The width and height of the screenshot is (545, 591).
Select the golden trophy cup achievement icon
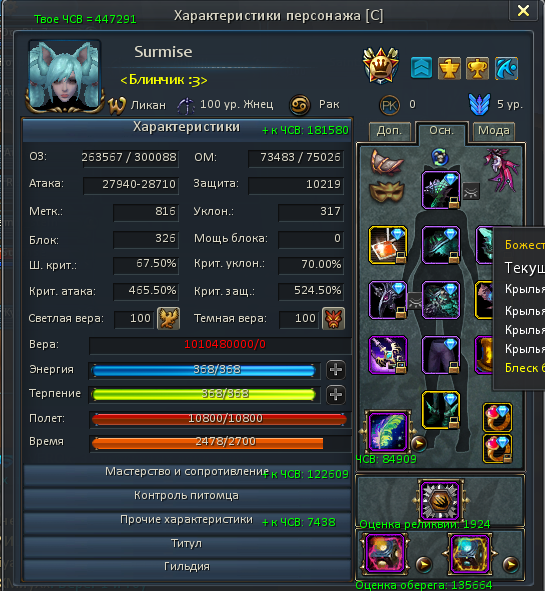point(477,68)
